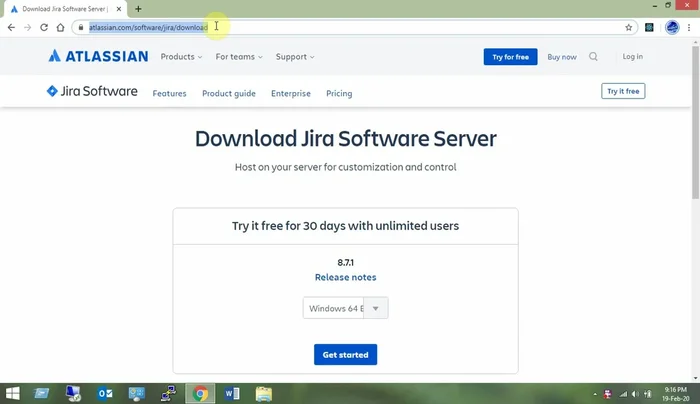Expand the Products menu

pyautogui.click(x=181, y=57)
